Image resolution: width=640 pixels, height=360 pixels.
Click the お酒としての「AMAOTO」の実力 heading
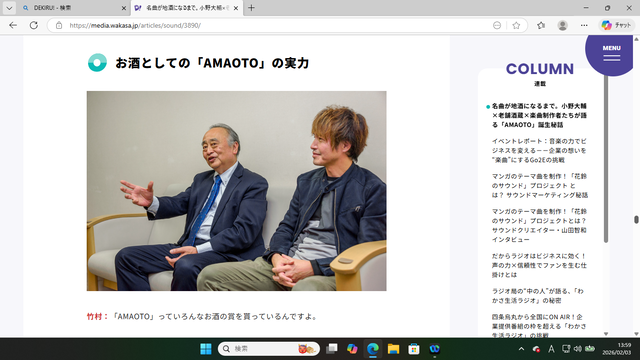212,63
